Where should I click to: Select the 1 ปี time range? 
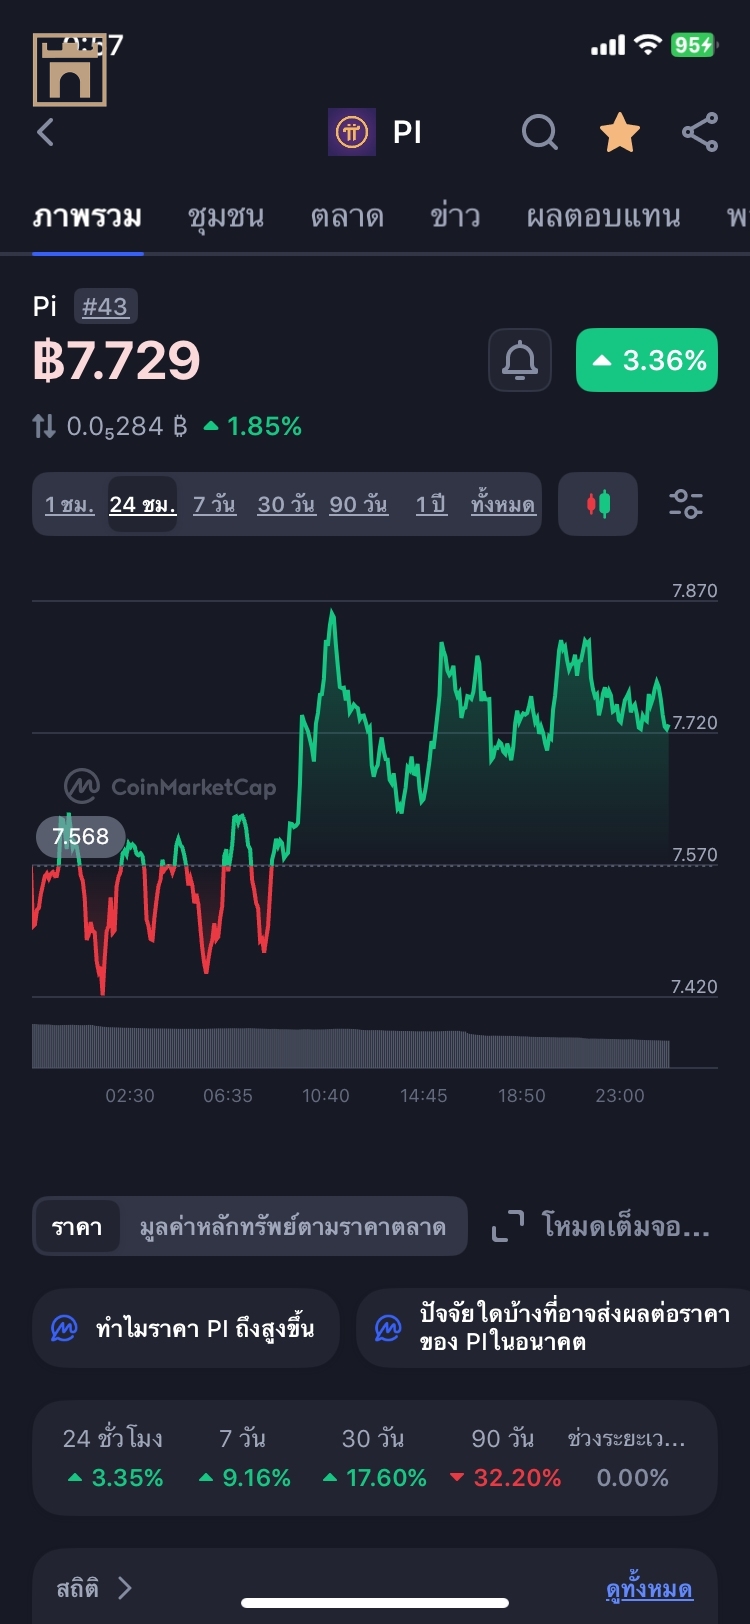[x=431, y=504]
